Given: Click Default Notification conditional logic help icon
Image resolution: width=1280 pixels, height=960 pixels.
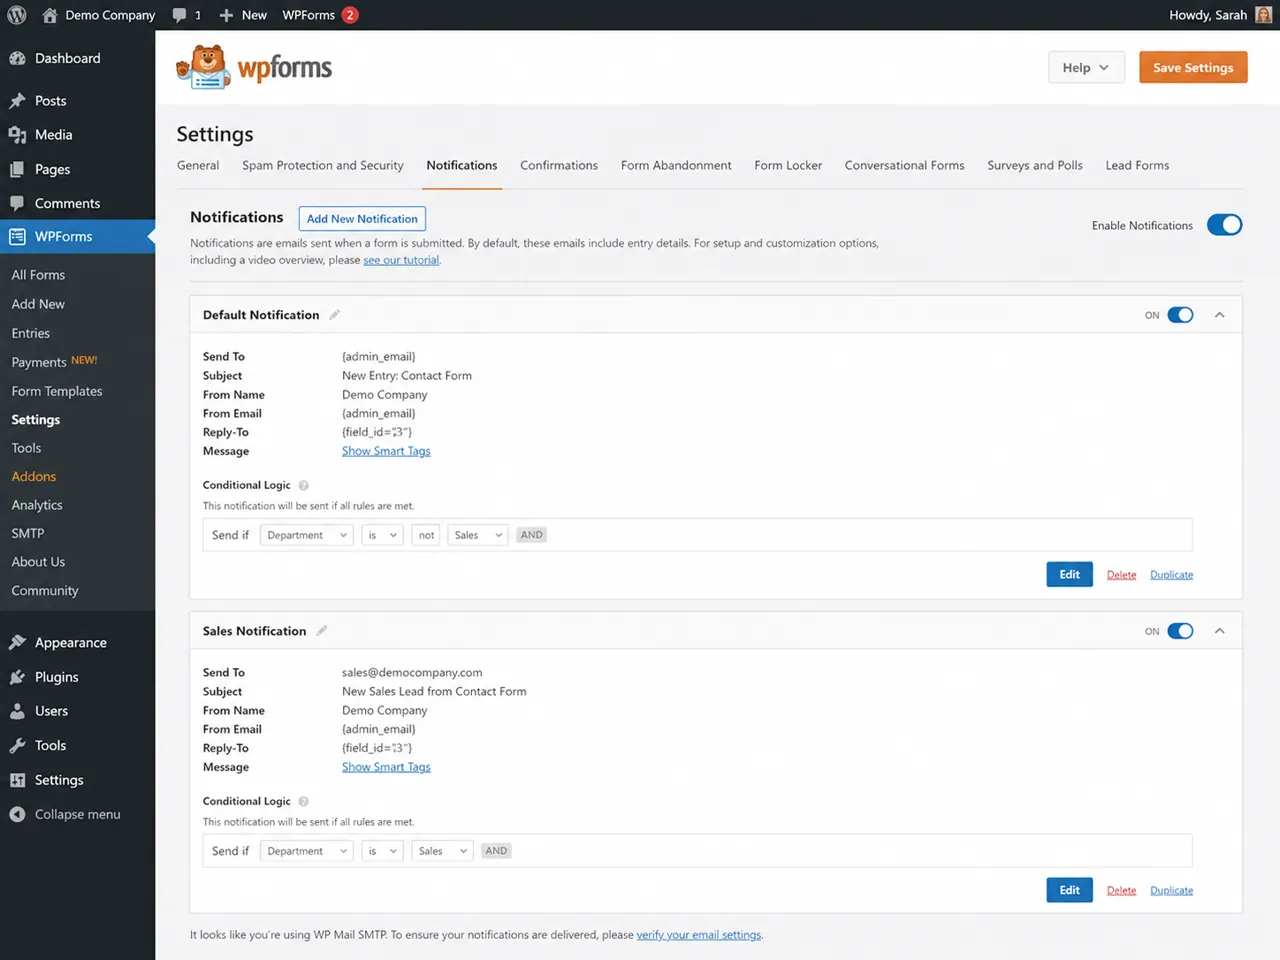Looking at the screenshot, I should [304, 485].
